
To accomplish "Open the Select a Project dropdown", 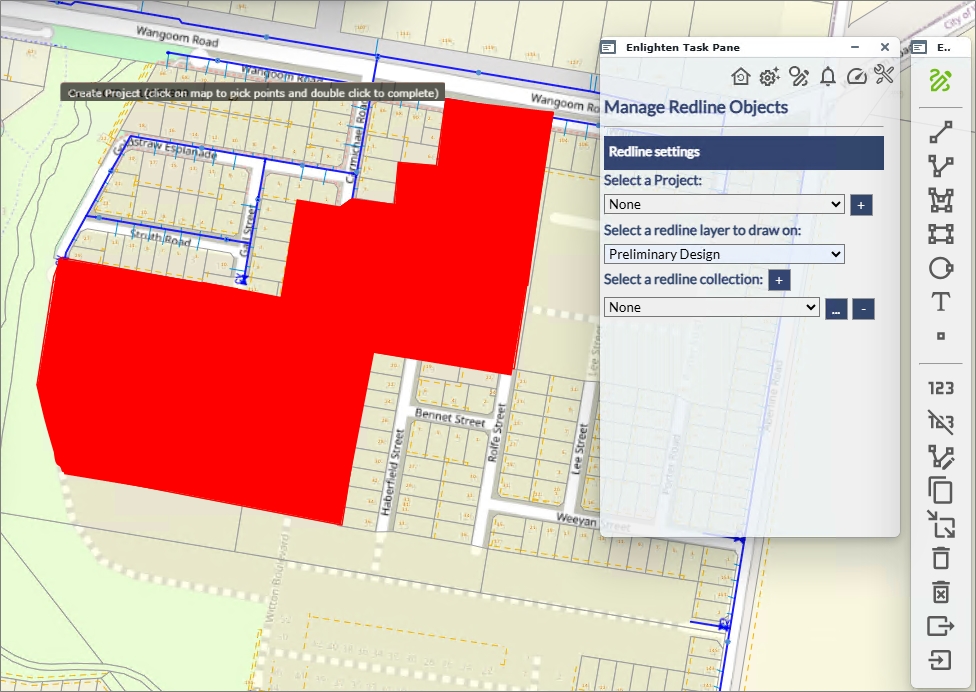I will [x=724, y=204].
